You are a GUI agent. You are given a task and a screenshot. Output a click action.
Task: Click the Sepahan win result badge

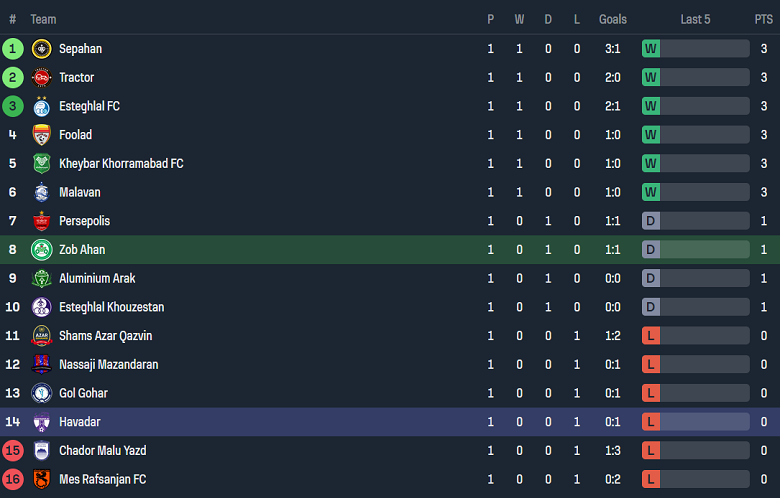[651, 49]
